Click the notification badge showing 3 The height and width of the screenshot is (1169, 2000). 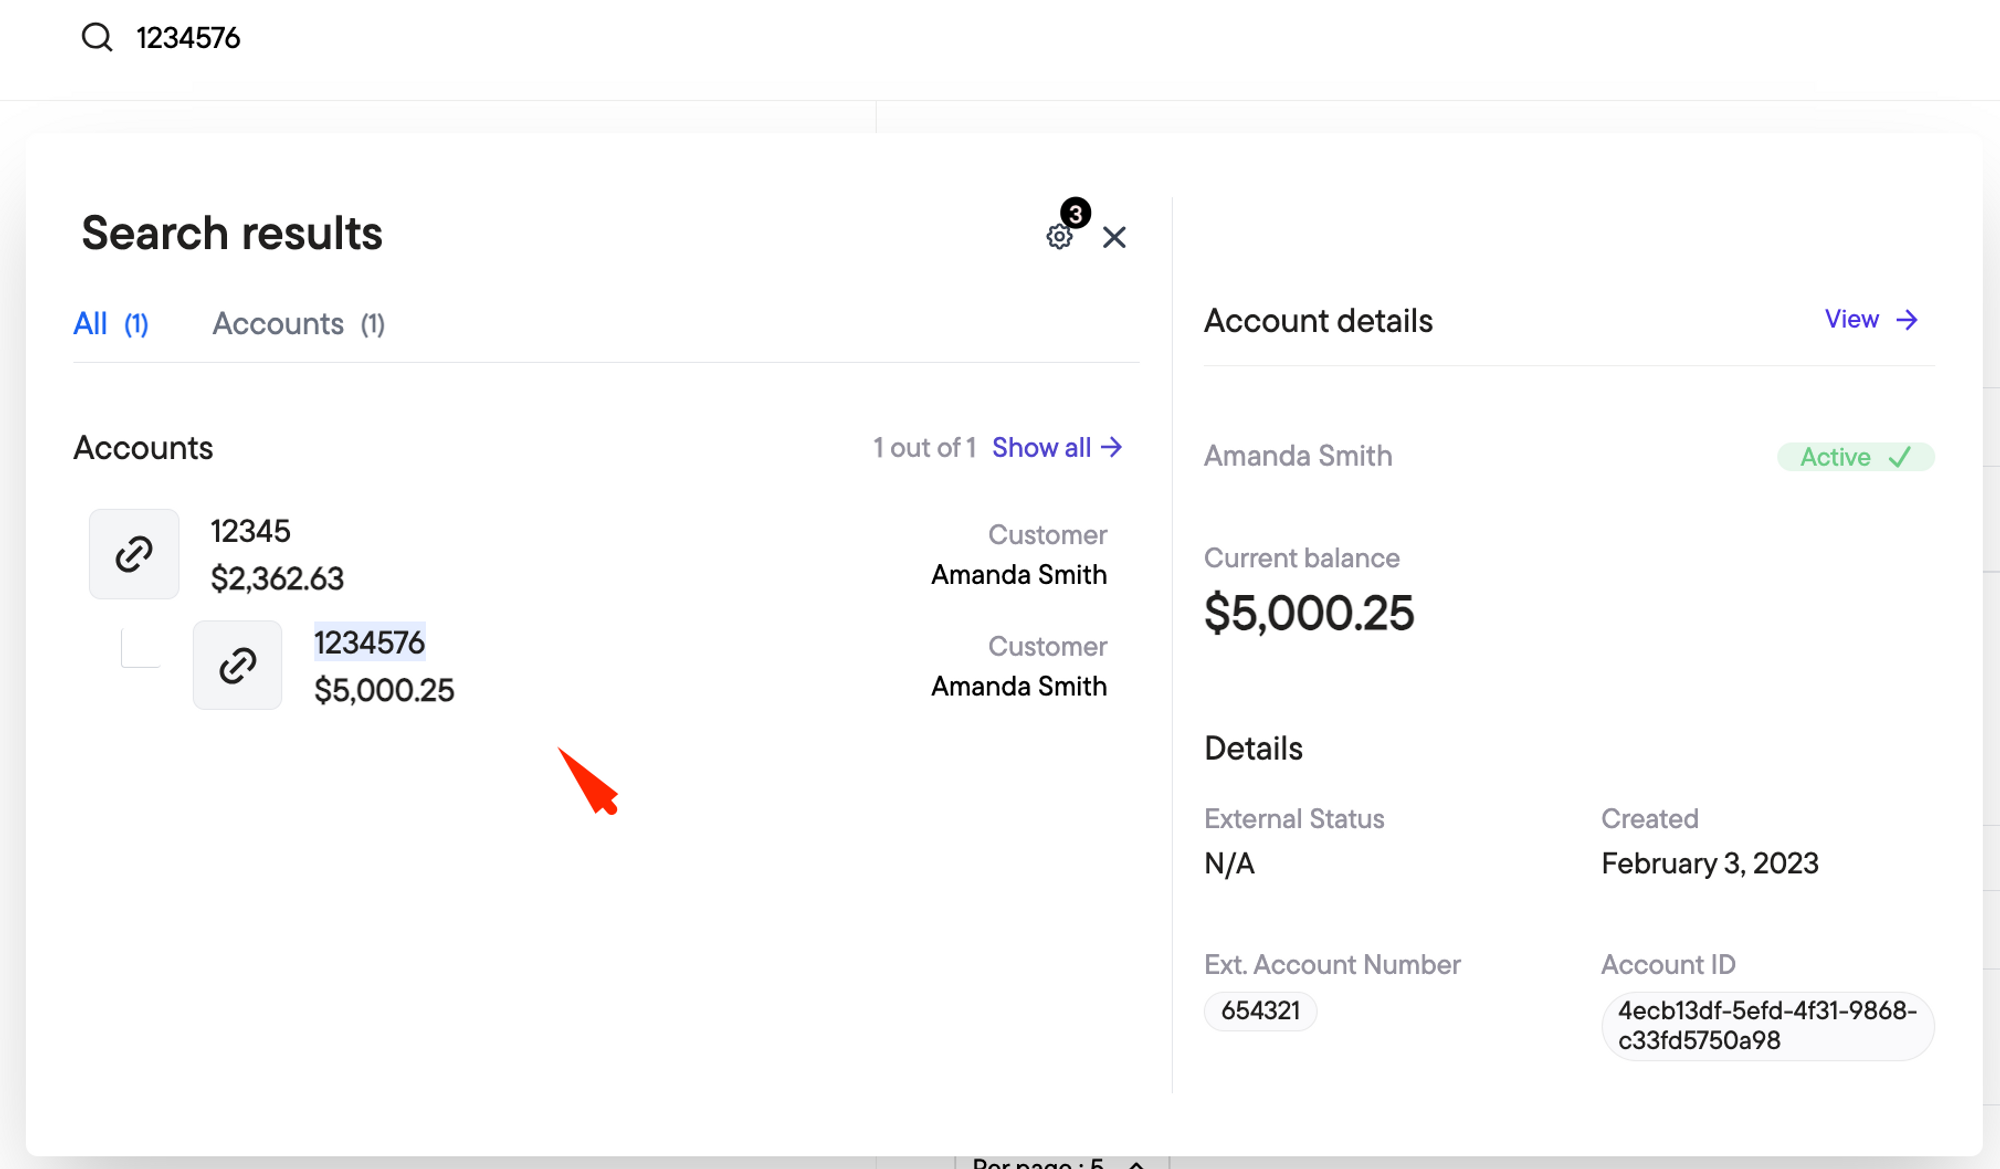1075,213
